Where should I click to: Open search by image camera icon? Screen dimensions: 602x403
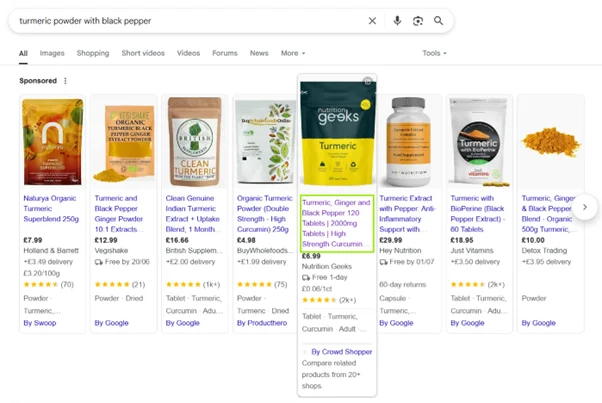coord(418,21)
